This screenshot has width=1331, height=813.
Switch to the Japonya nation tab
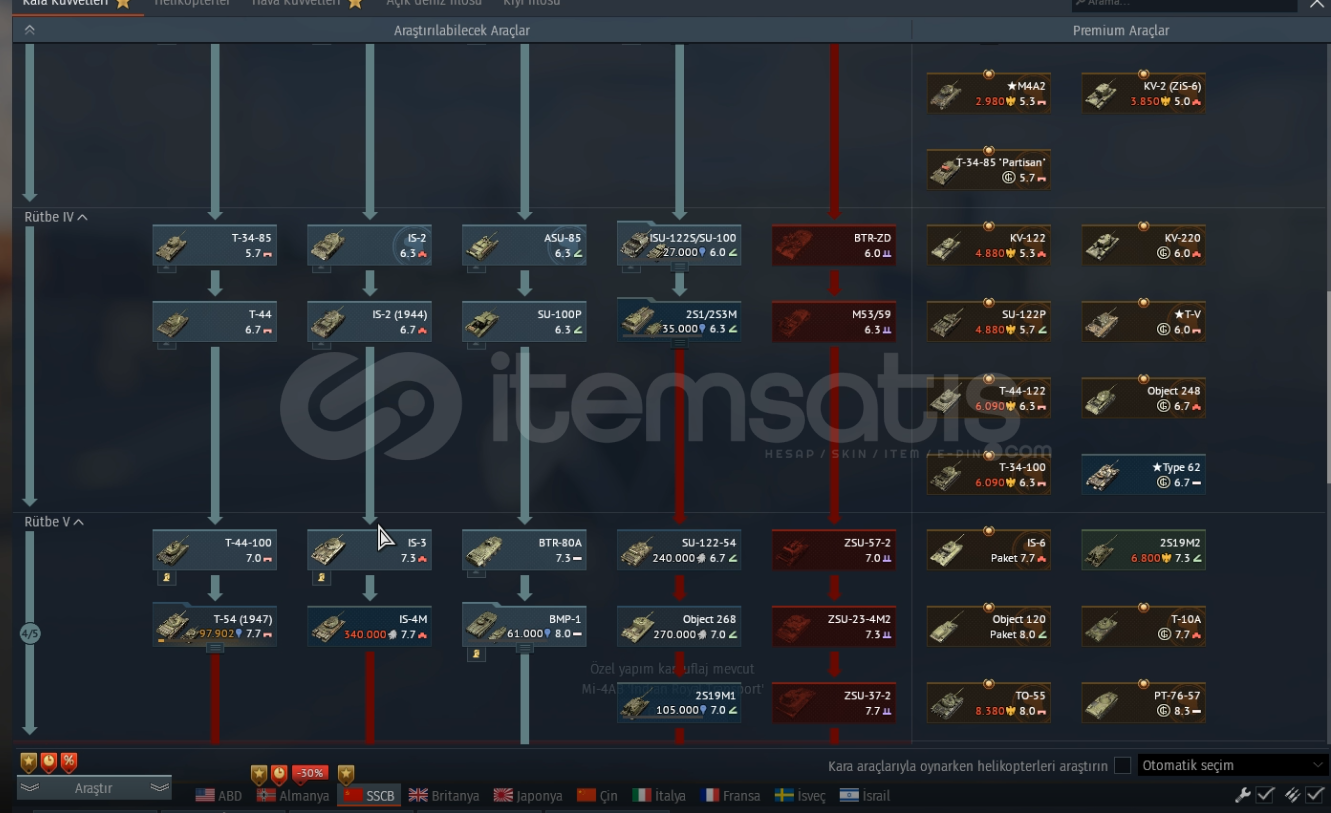coord(527,796)
